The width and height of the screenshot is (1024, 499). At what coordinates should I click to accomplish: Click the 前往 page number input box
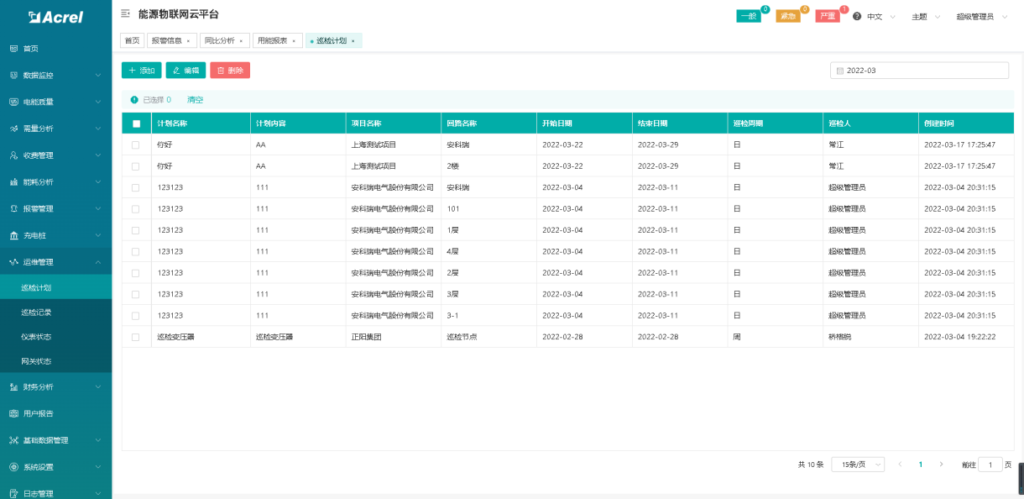pos(989,465)
